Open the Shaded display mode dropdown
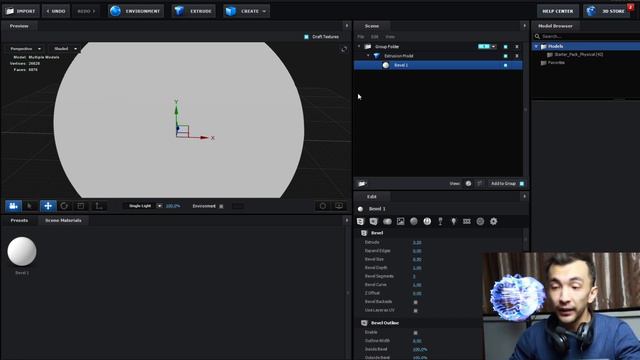 point(65,49)
